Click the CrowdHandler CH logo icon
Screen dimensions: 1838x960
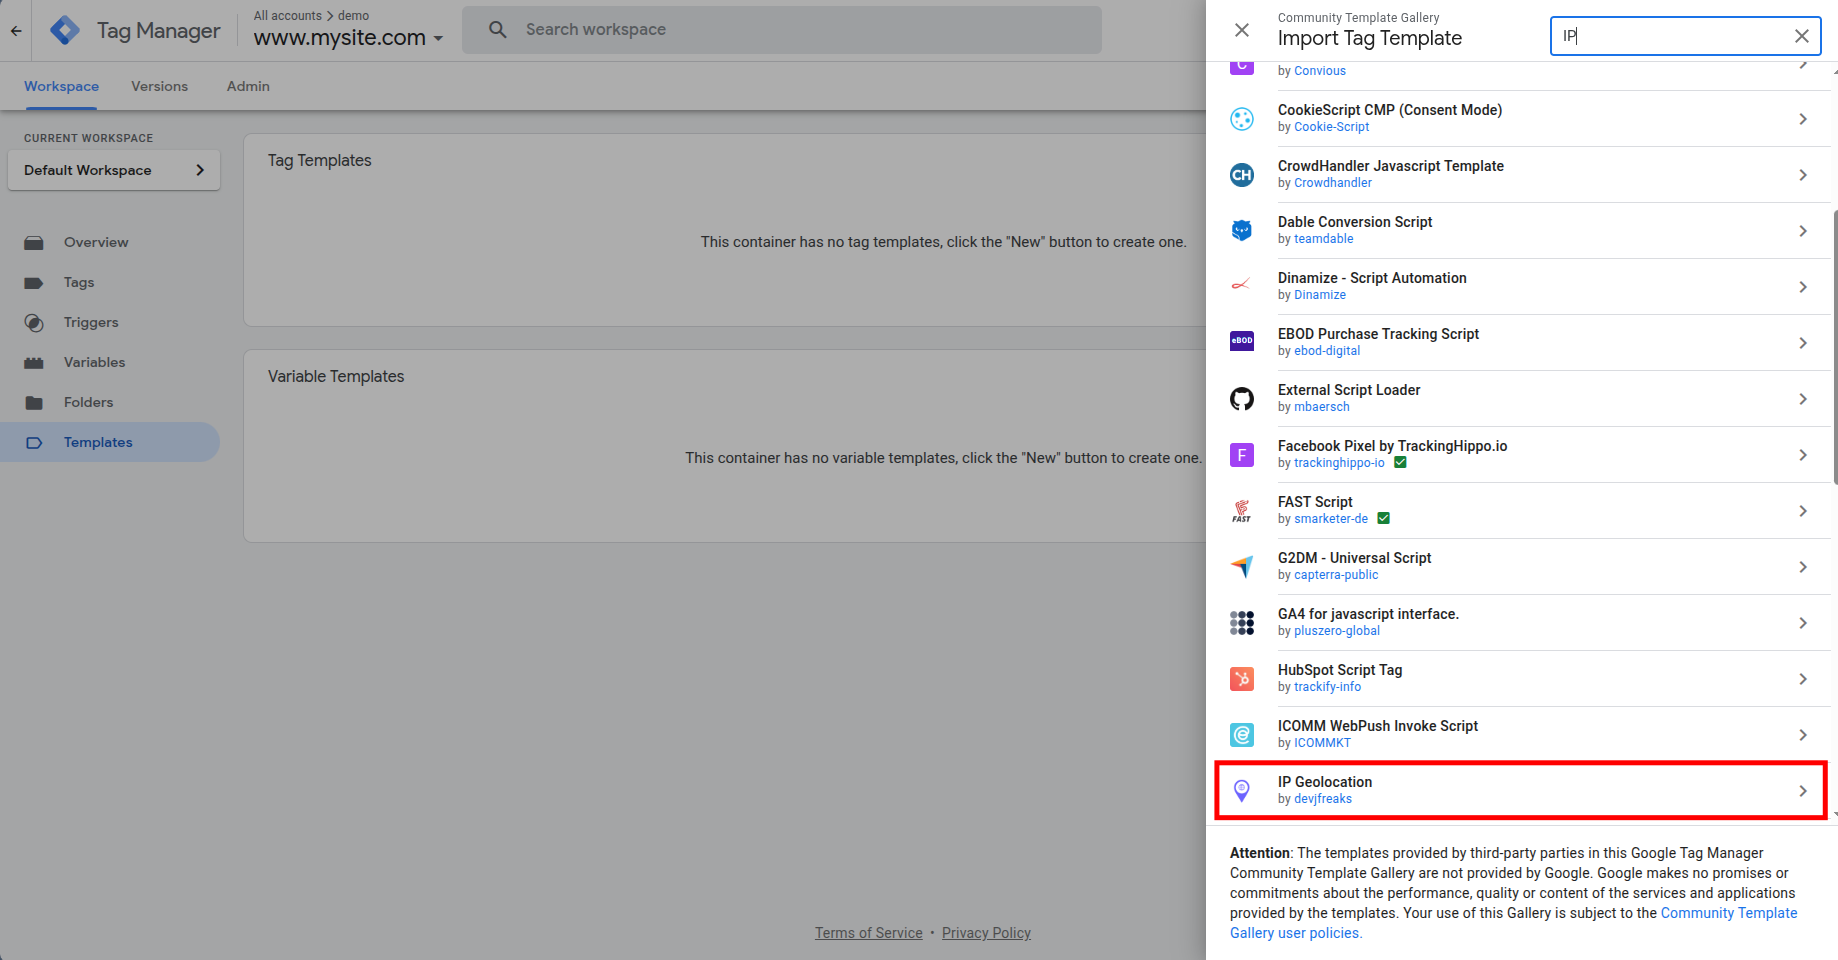click(x=1242, y=175)
